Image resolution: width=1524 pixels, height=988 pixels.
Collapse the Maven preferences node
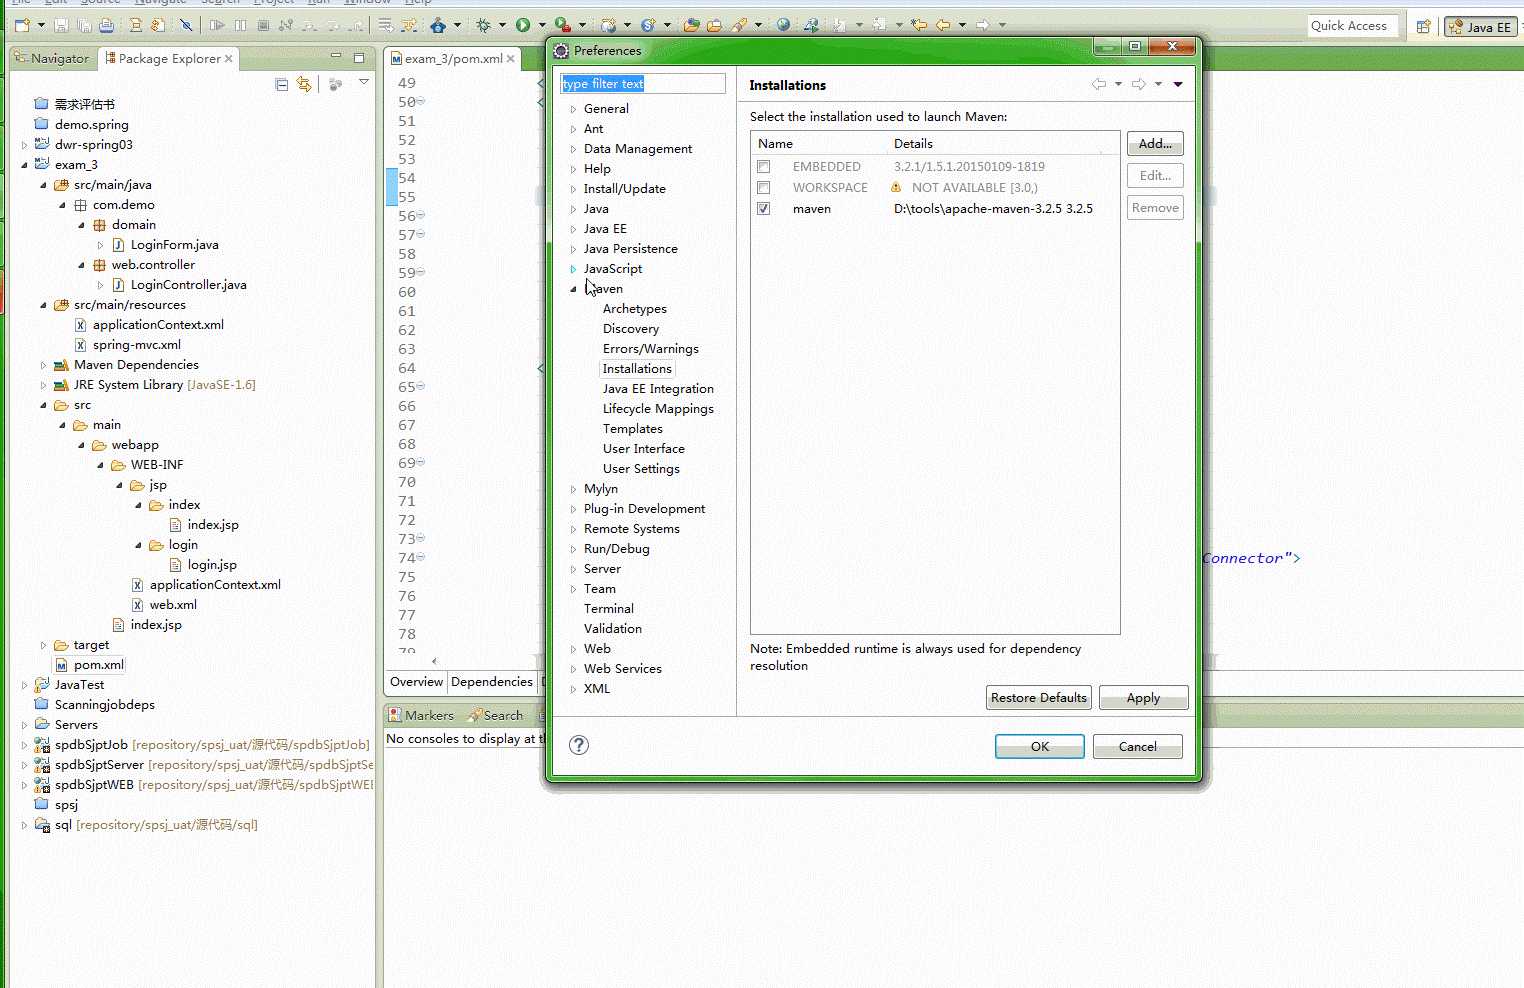573,289
